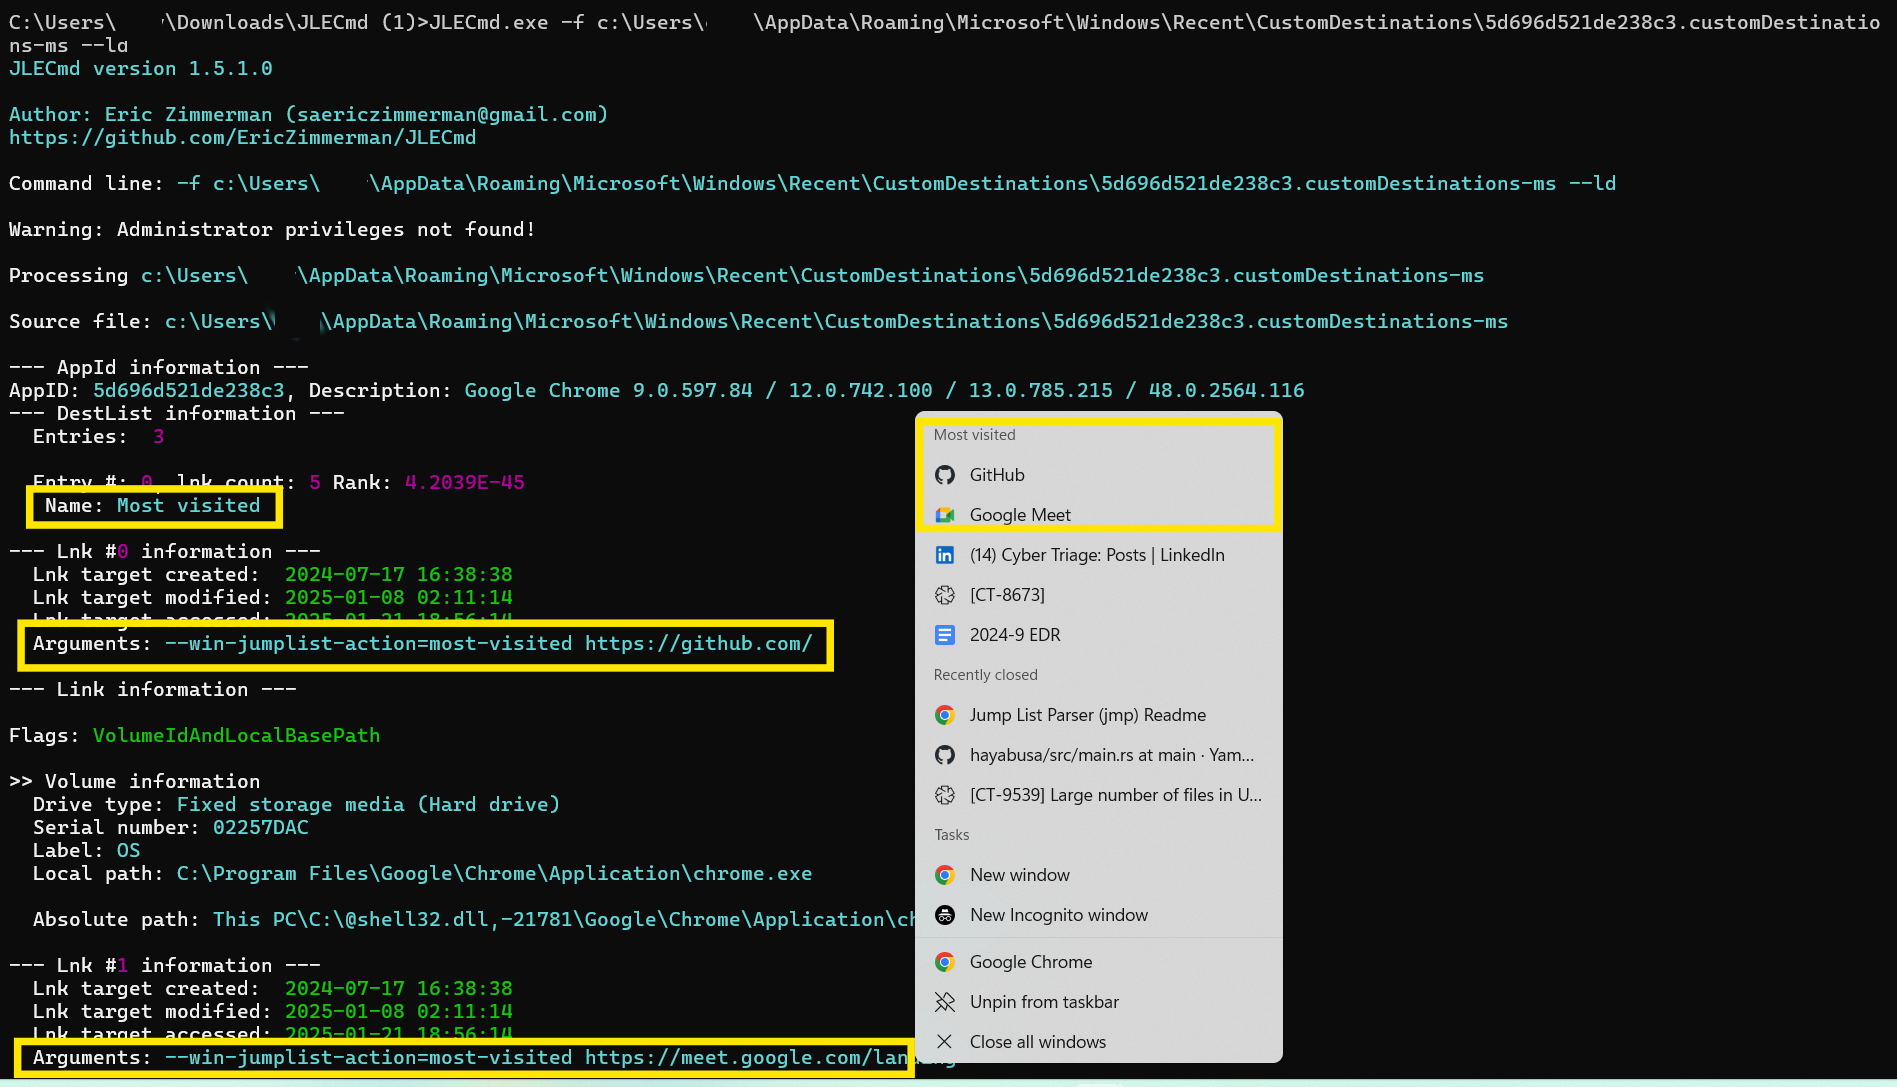The image size is (1897, 1087).
Task: Click the Google Docs icon for 2024-9 EDR
Action: point(945,635)
